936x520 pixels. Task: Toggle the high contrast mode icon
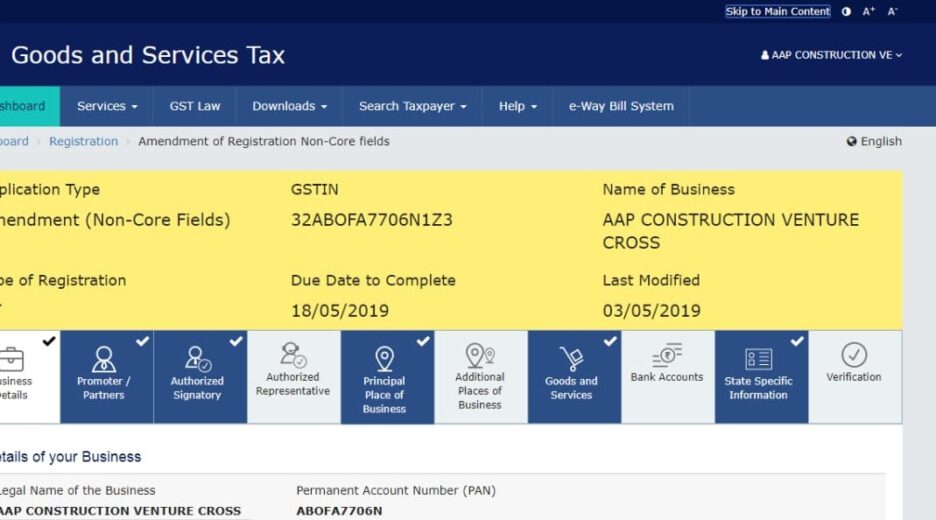[x=846, y=12]
